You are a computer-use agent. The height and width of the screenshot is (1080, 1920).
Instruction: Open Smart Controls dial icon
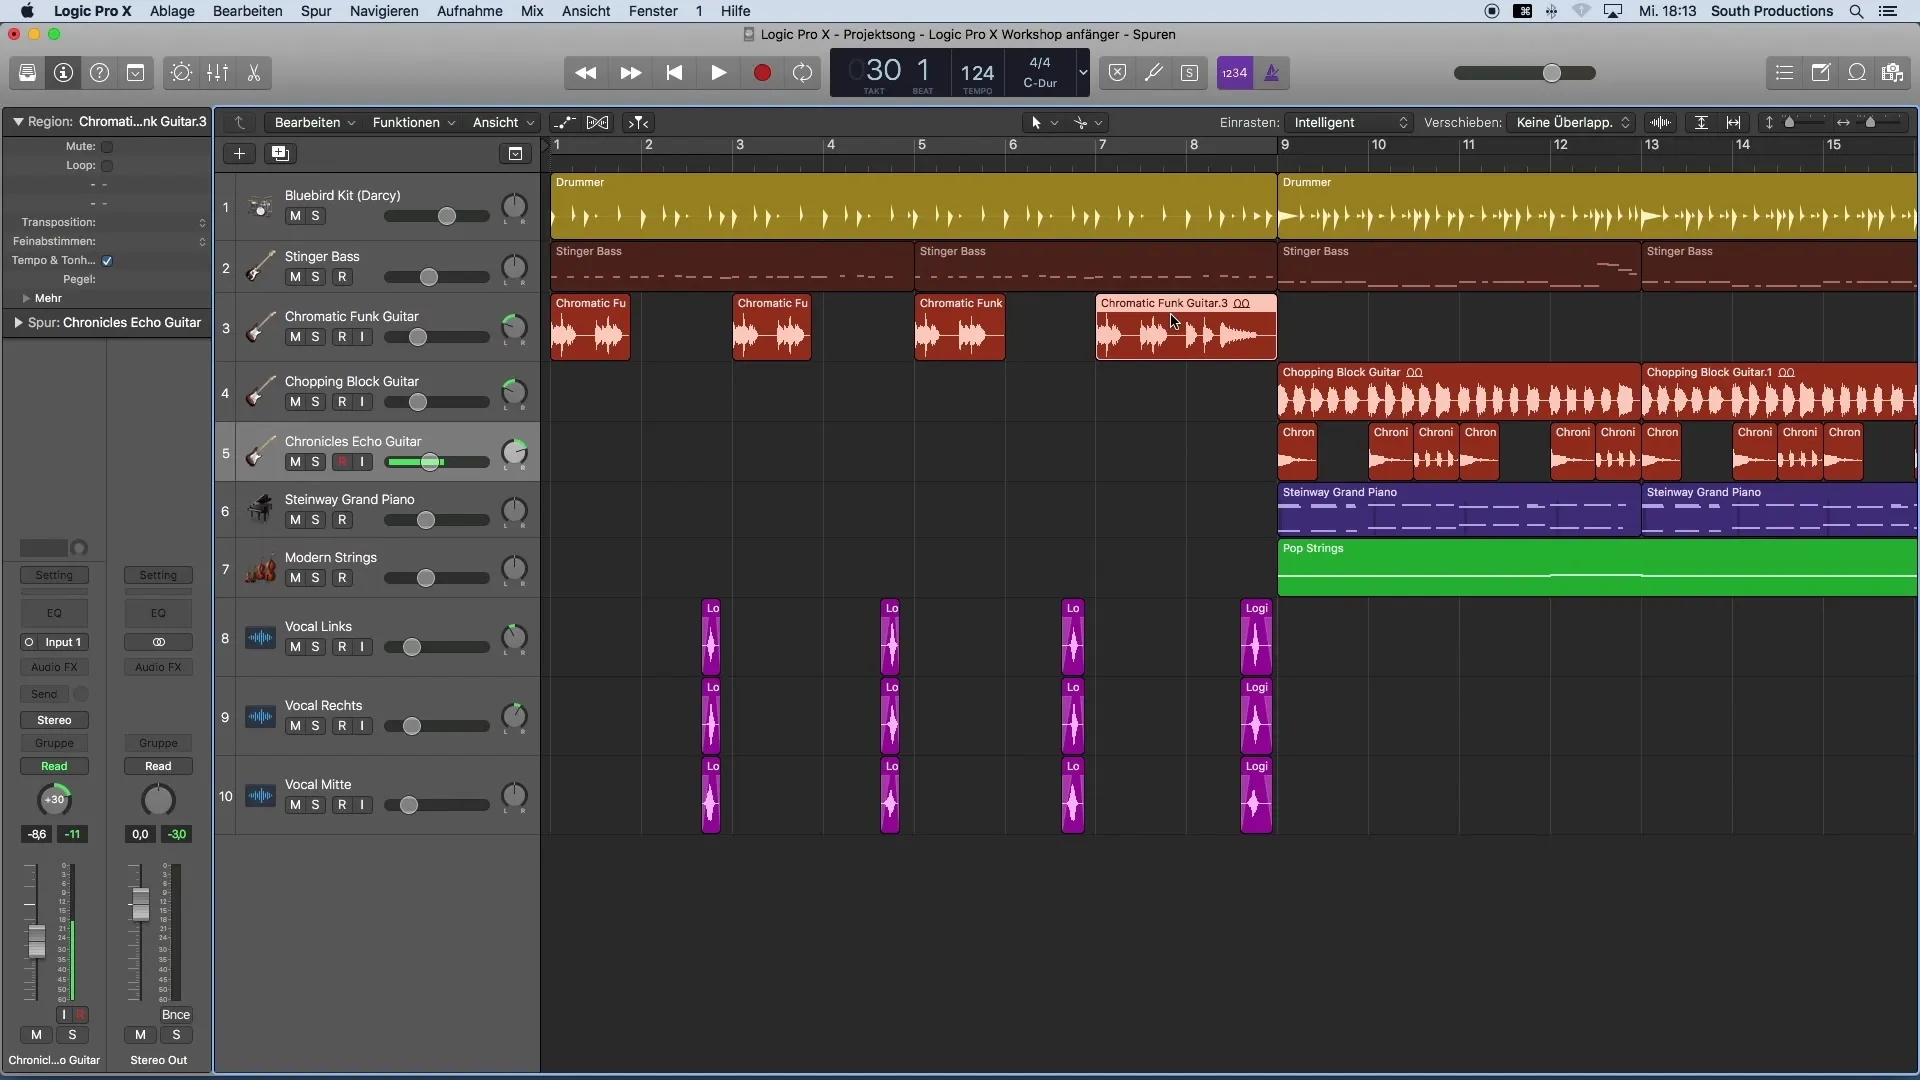[x=181, y=73]
